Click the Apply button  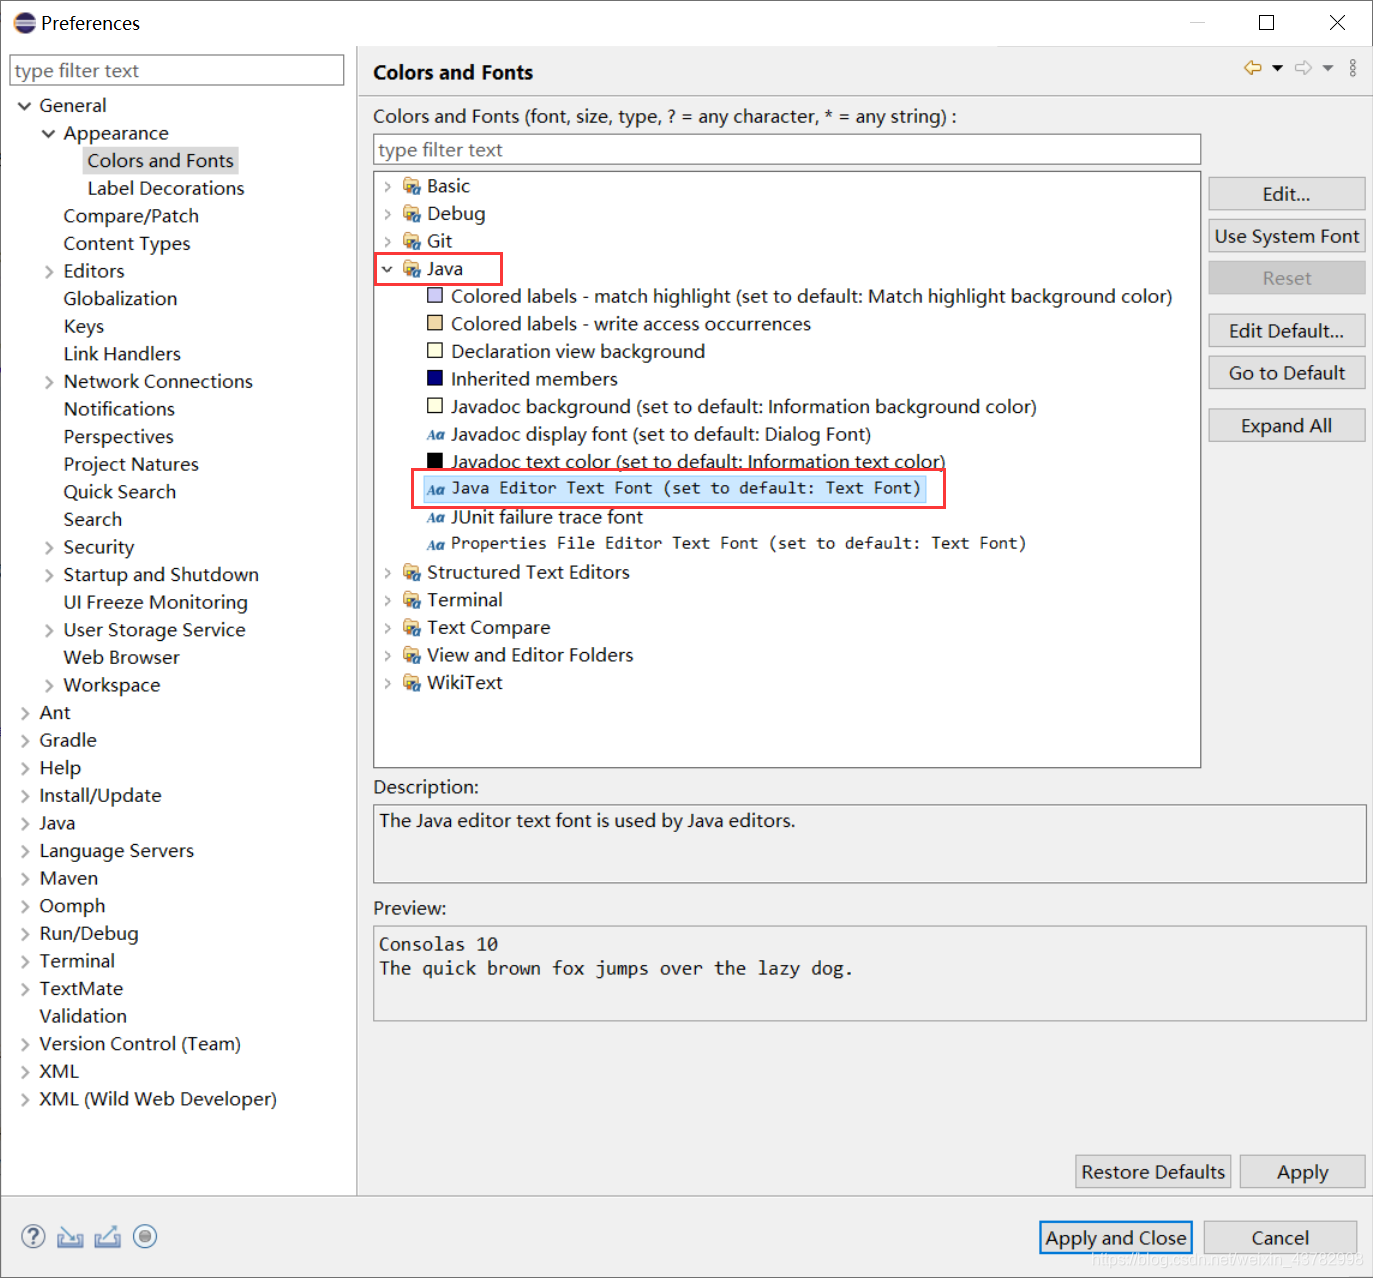pyautogui.click(x=1303, y=1172)
